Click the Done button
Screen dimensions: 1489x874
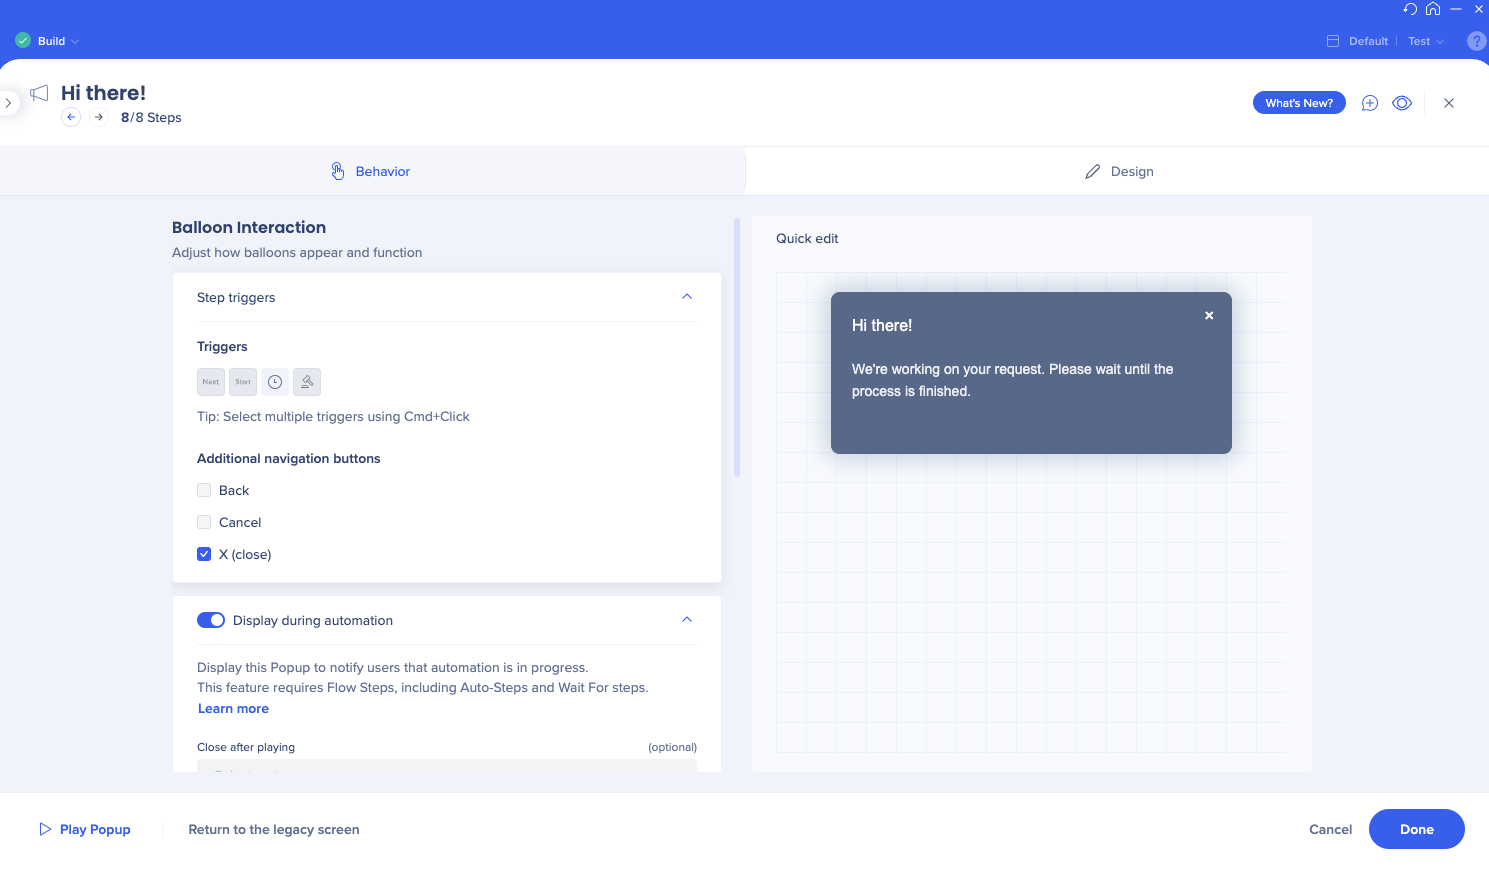point(1416,829)
